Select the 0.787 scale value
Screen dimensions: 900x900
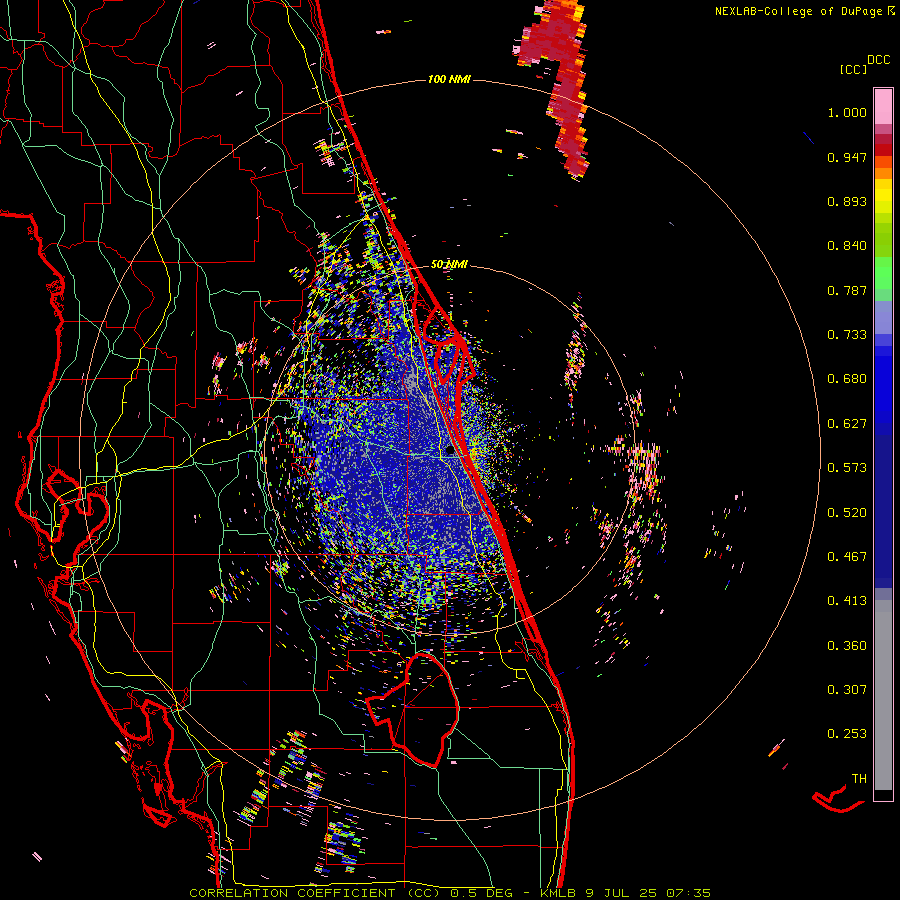[x=847, y=290]
